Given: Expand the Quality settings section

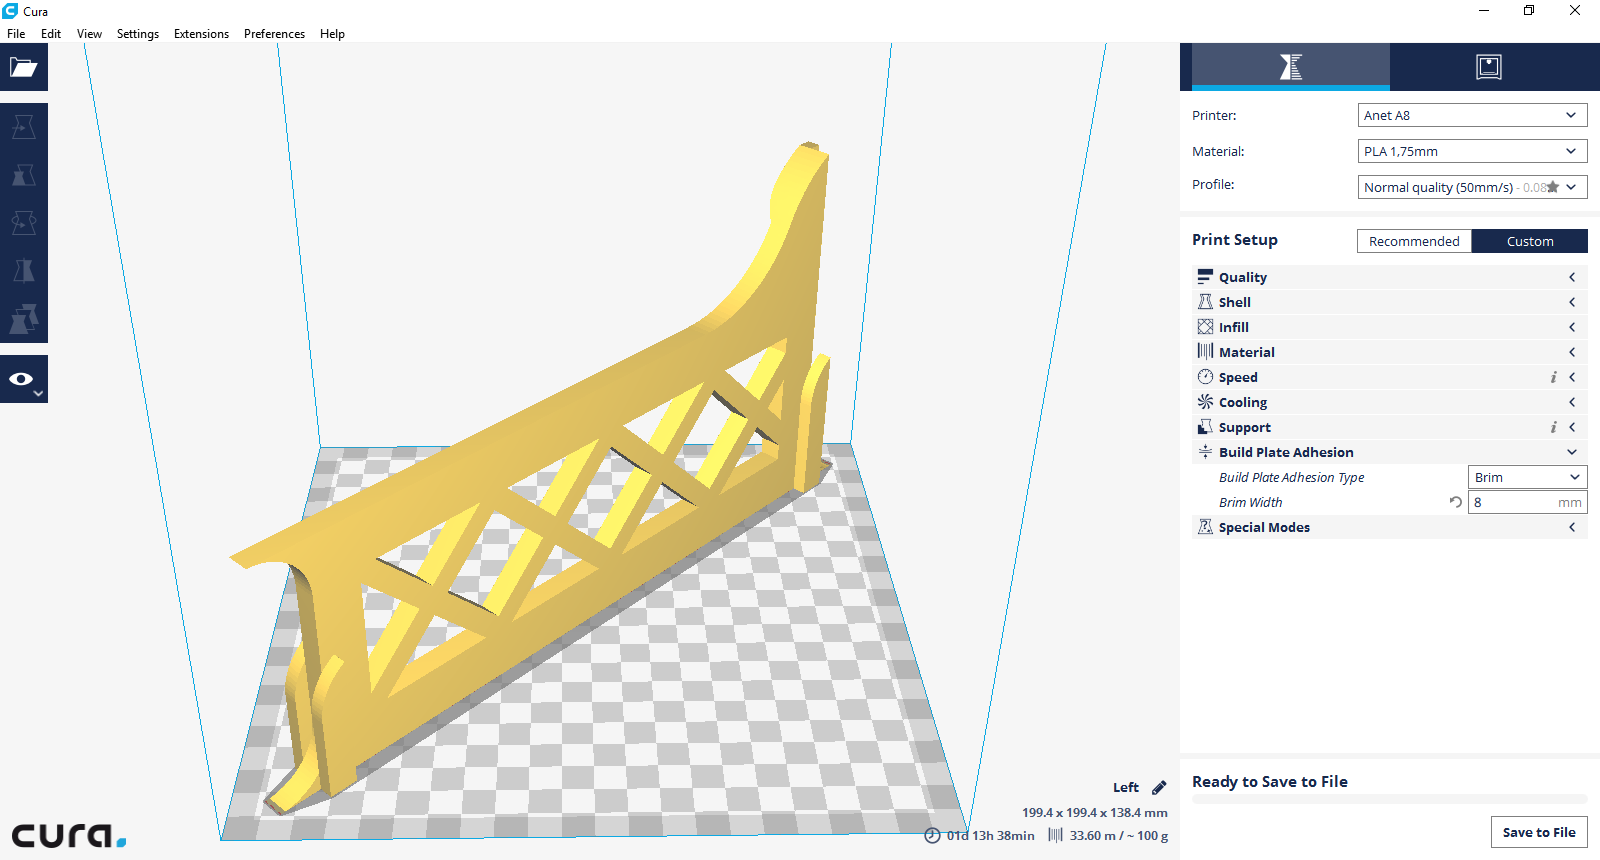Looking at the screenshot, I should (1390, 277).
